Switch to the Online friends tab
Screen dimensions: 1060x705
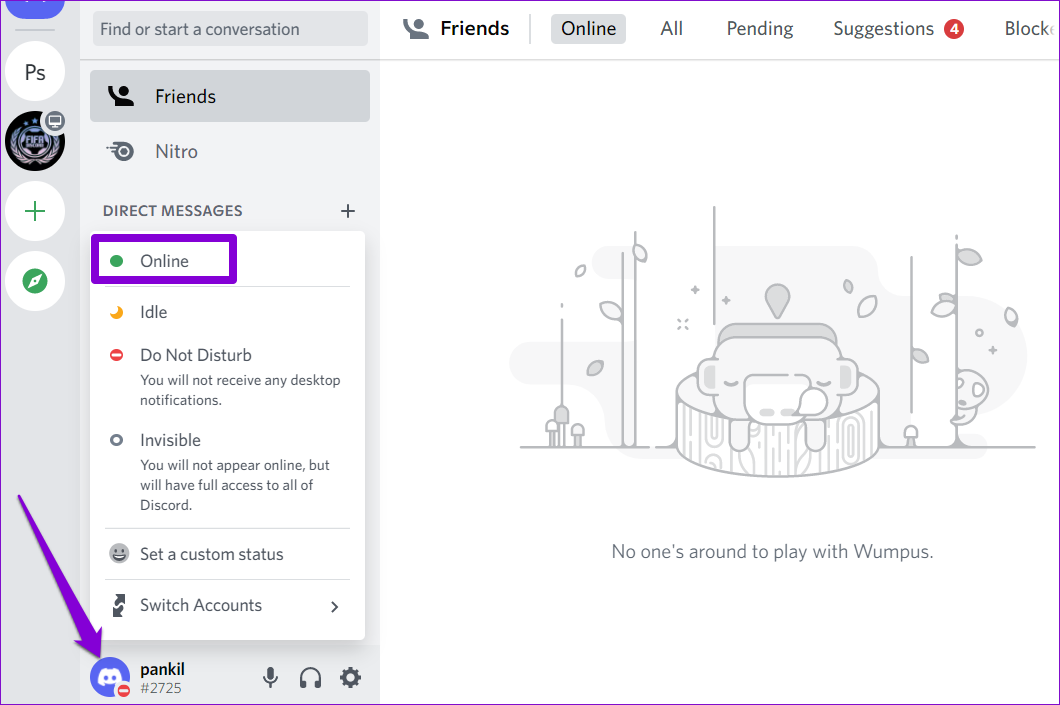pyautogui.click(x=588, y=29)
